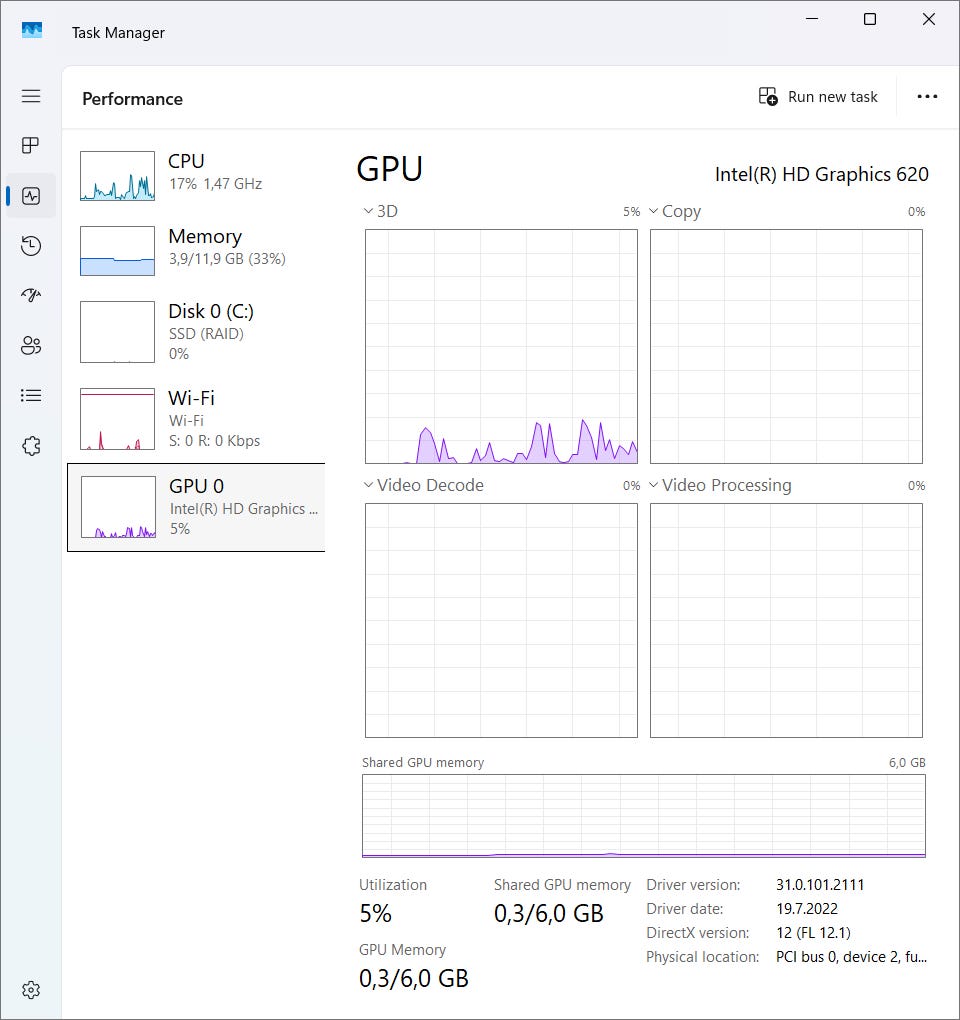Click the Intel(R) HD Graphics 620 title
Viewport: 960px width, 1020px height.
pyautogui.click(x=821, y=174)
